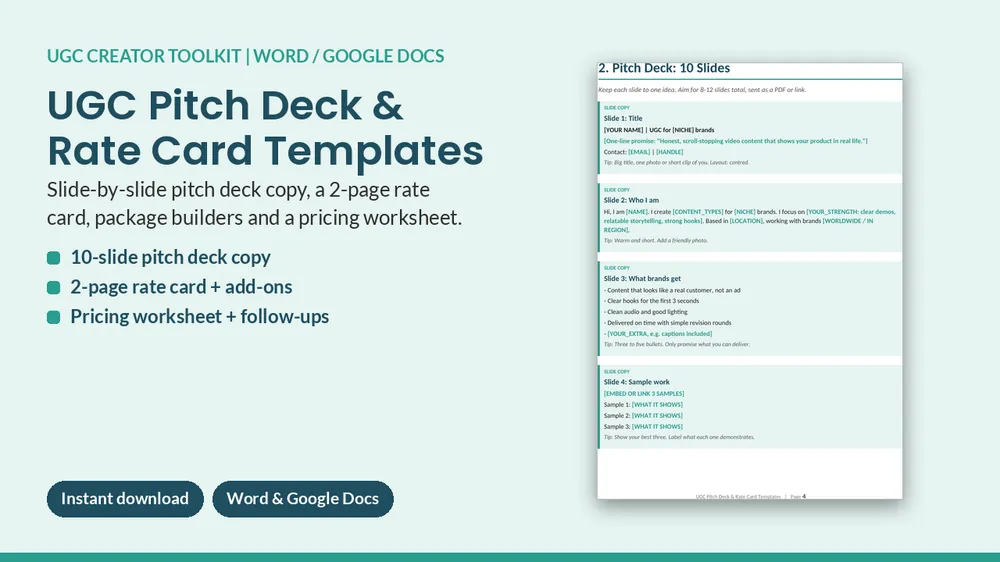Click the 'Slide 3: What brands get' heading
Screen dimensions: 1000x562
click(x=642, y=279)
